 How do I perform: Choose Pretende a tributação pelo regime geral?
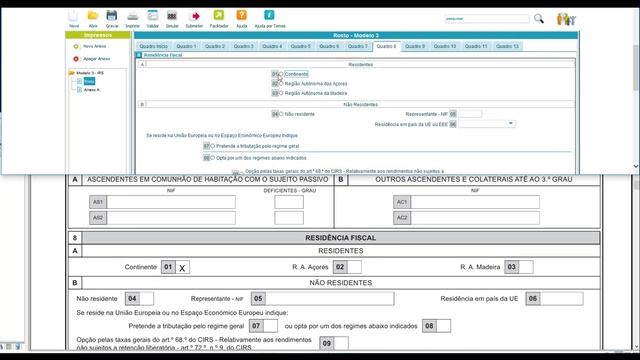[212, 146]
